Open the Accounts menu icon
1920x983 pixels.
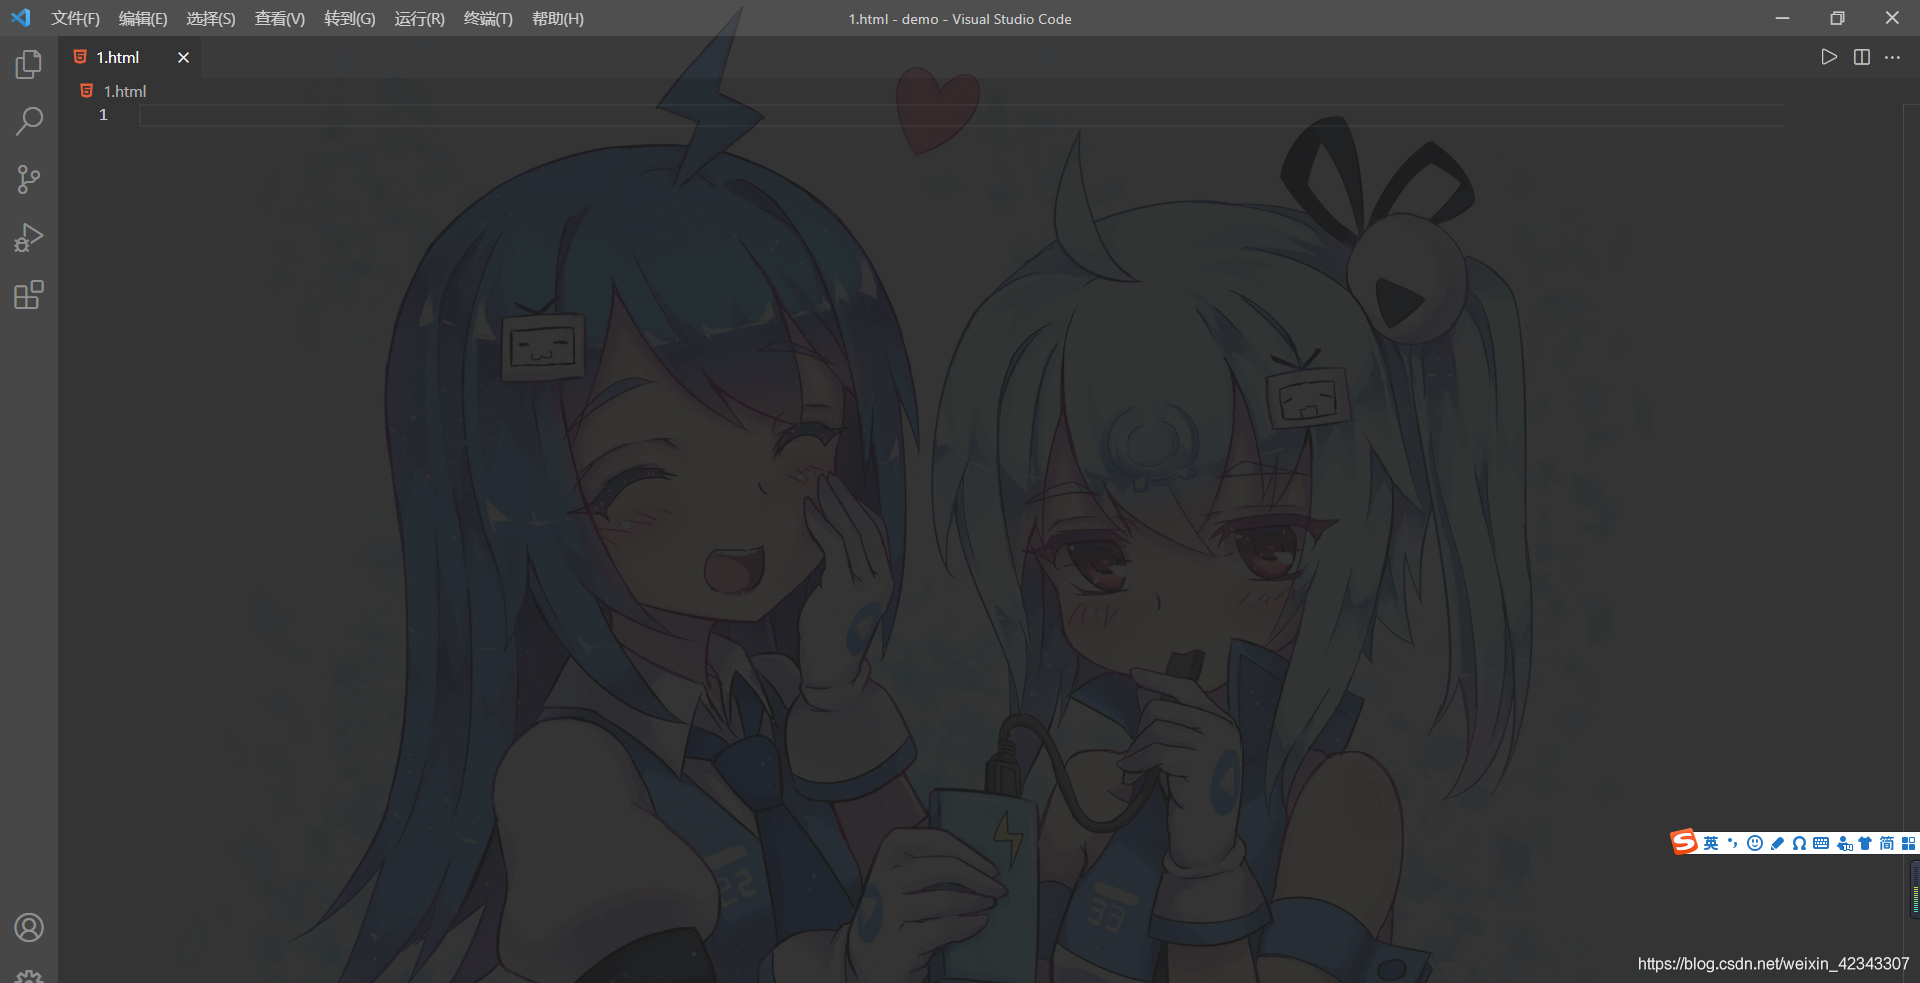point(29,928)
